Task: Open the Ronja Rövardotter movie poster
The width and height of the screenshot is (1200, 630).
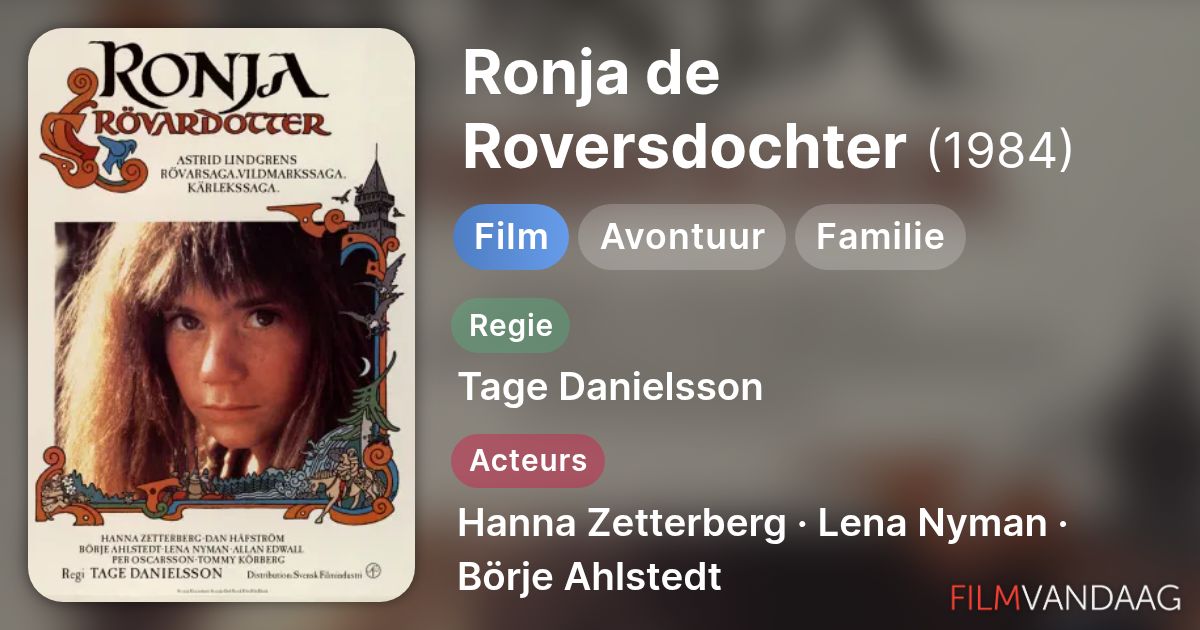Action: (221, 314)
